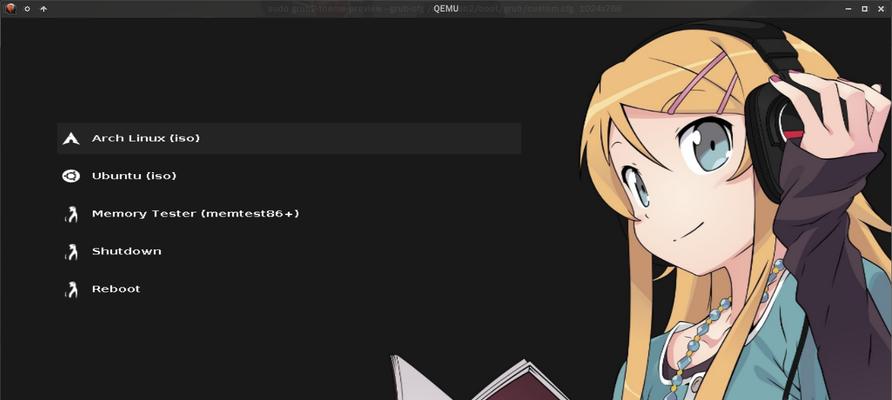The height and width of the screenshot is (400, 892).
Task: Click the Ubuntu logo icon
Action: tap(71, 176)
